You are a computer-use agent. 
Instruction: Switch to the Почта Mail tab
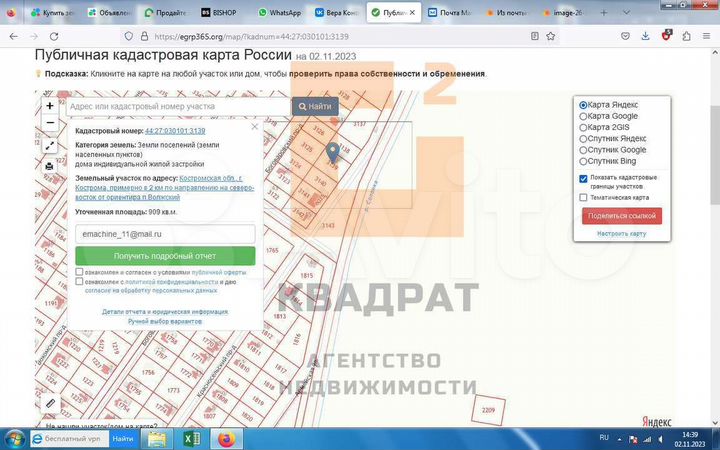[450, 13]
